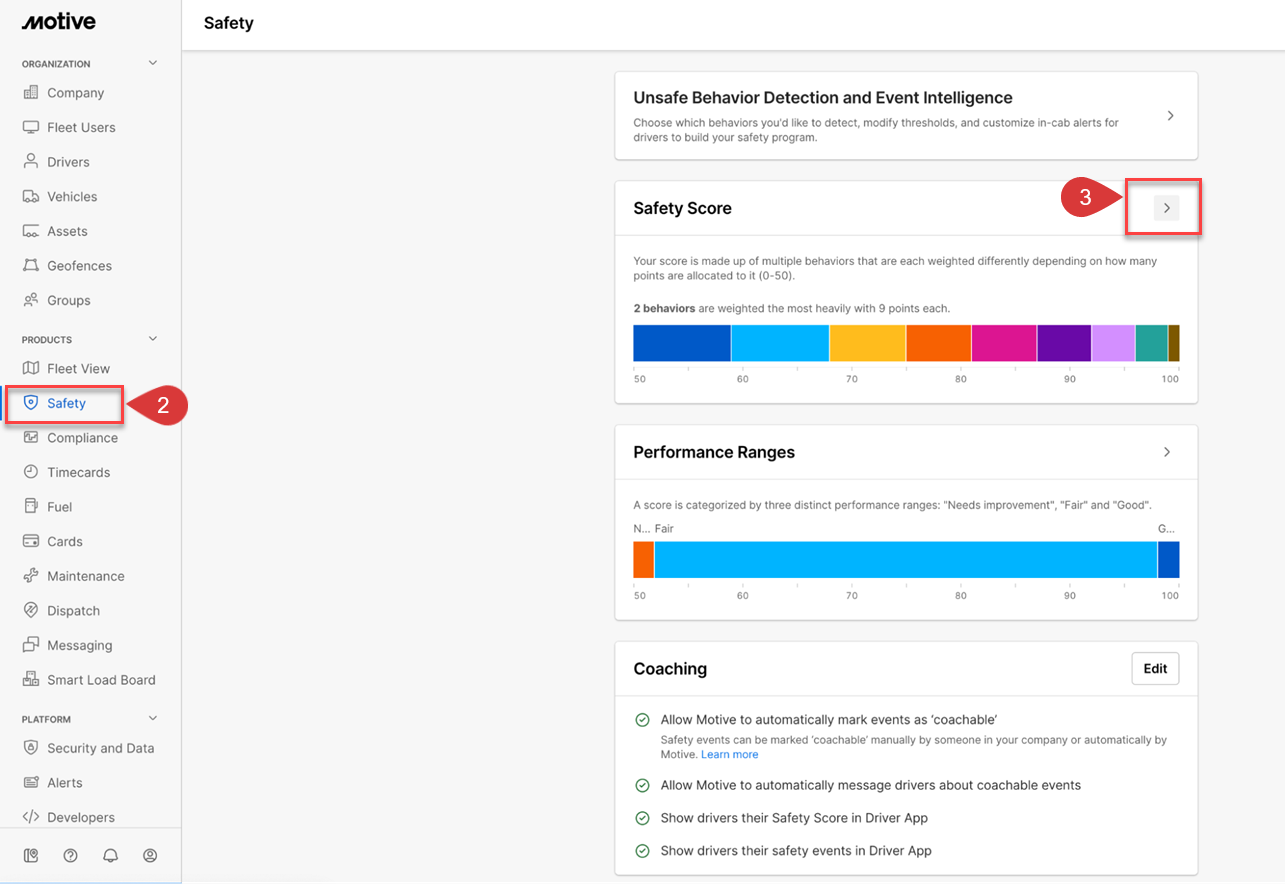Expand Safety Score settings arrow

pos(1166,208)
